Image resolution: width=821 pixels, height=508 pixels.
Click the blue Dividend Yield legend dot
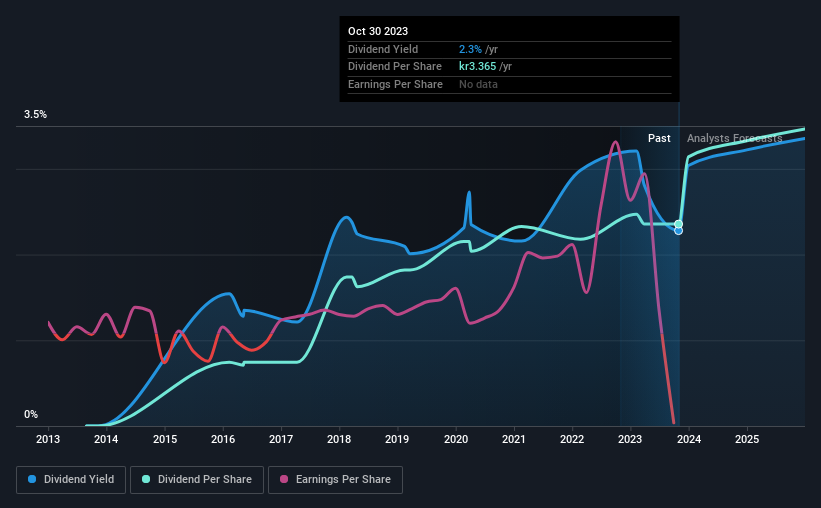32,479
